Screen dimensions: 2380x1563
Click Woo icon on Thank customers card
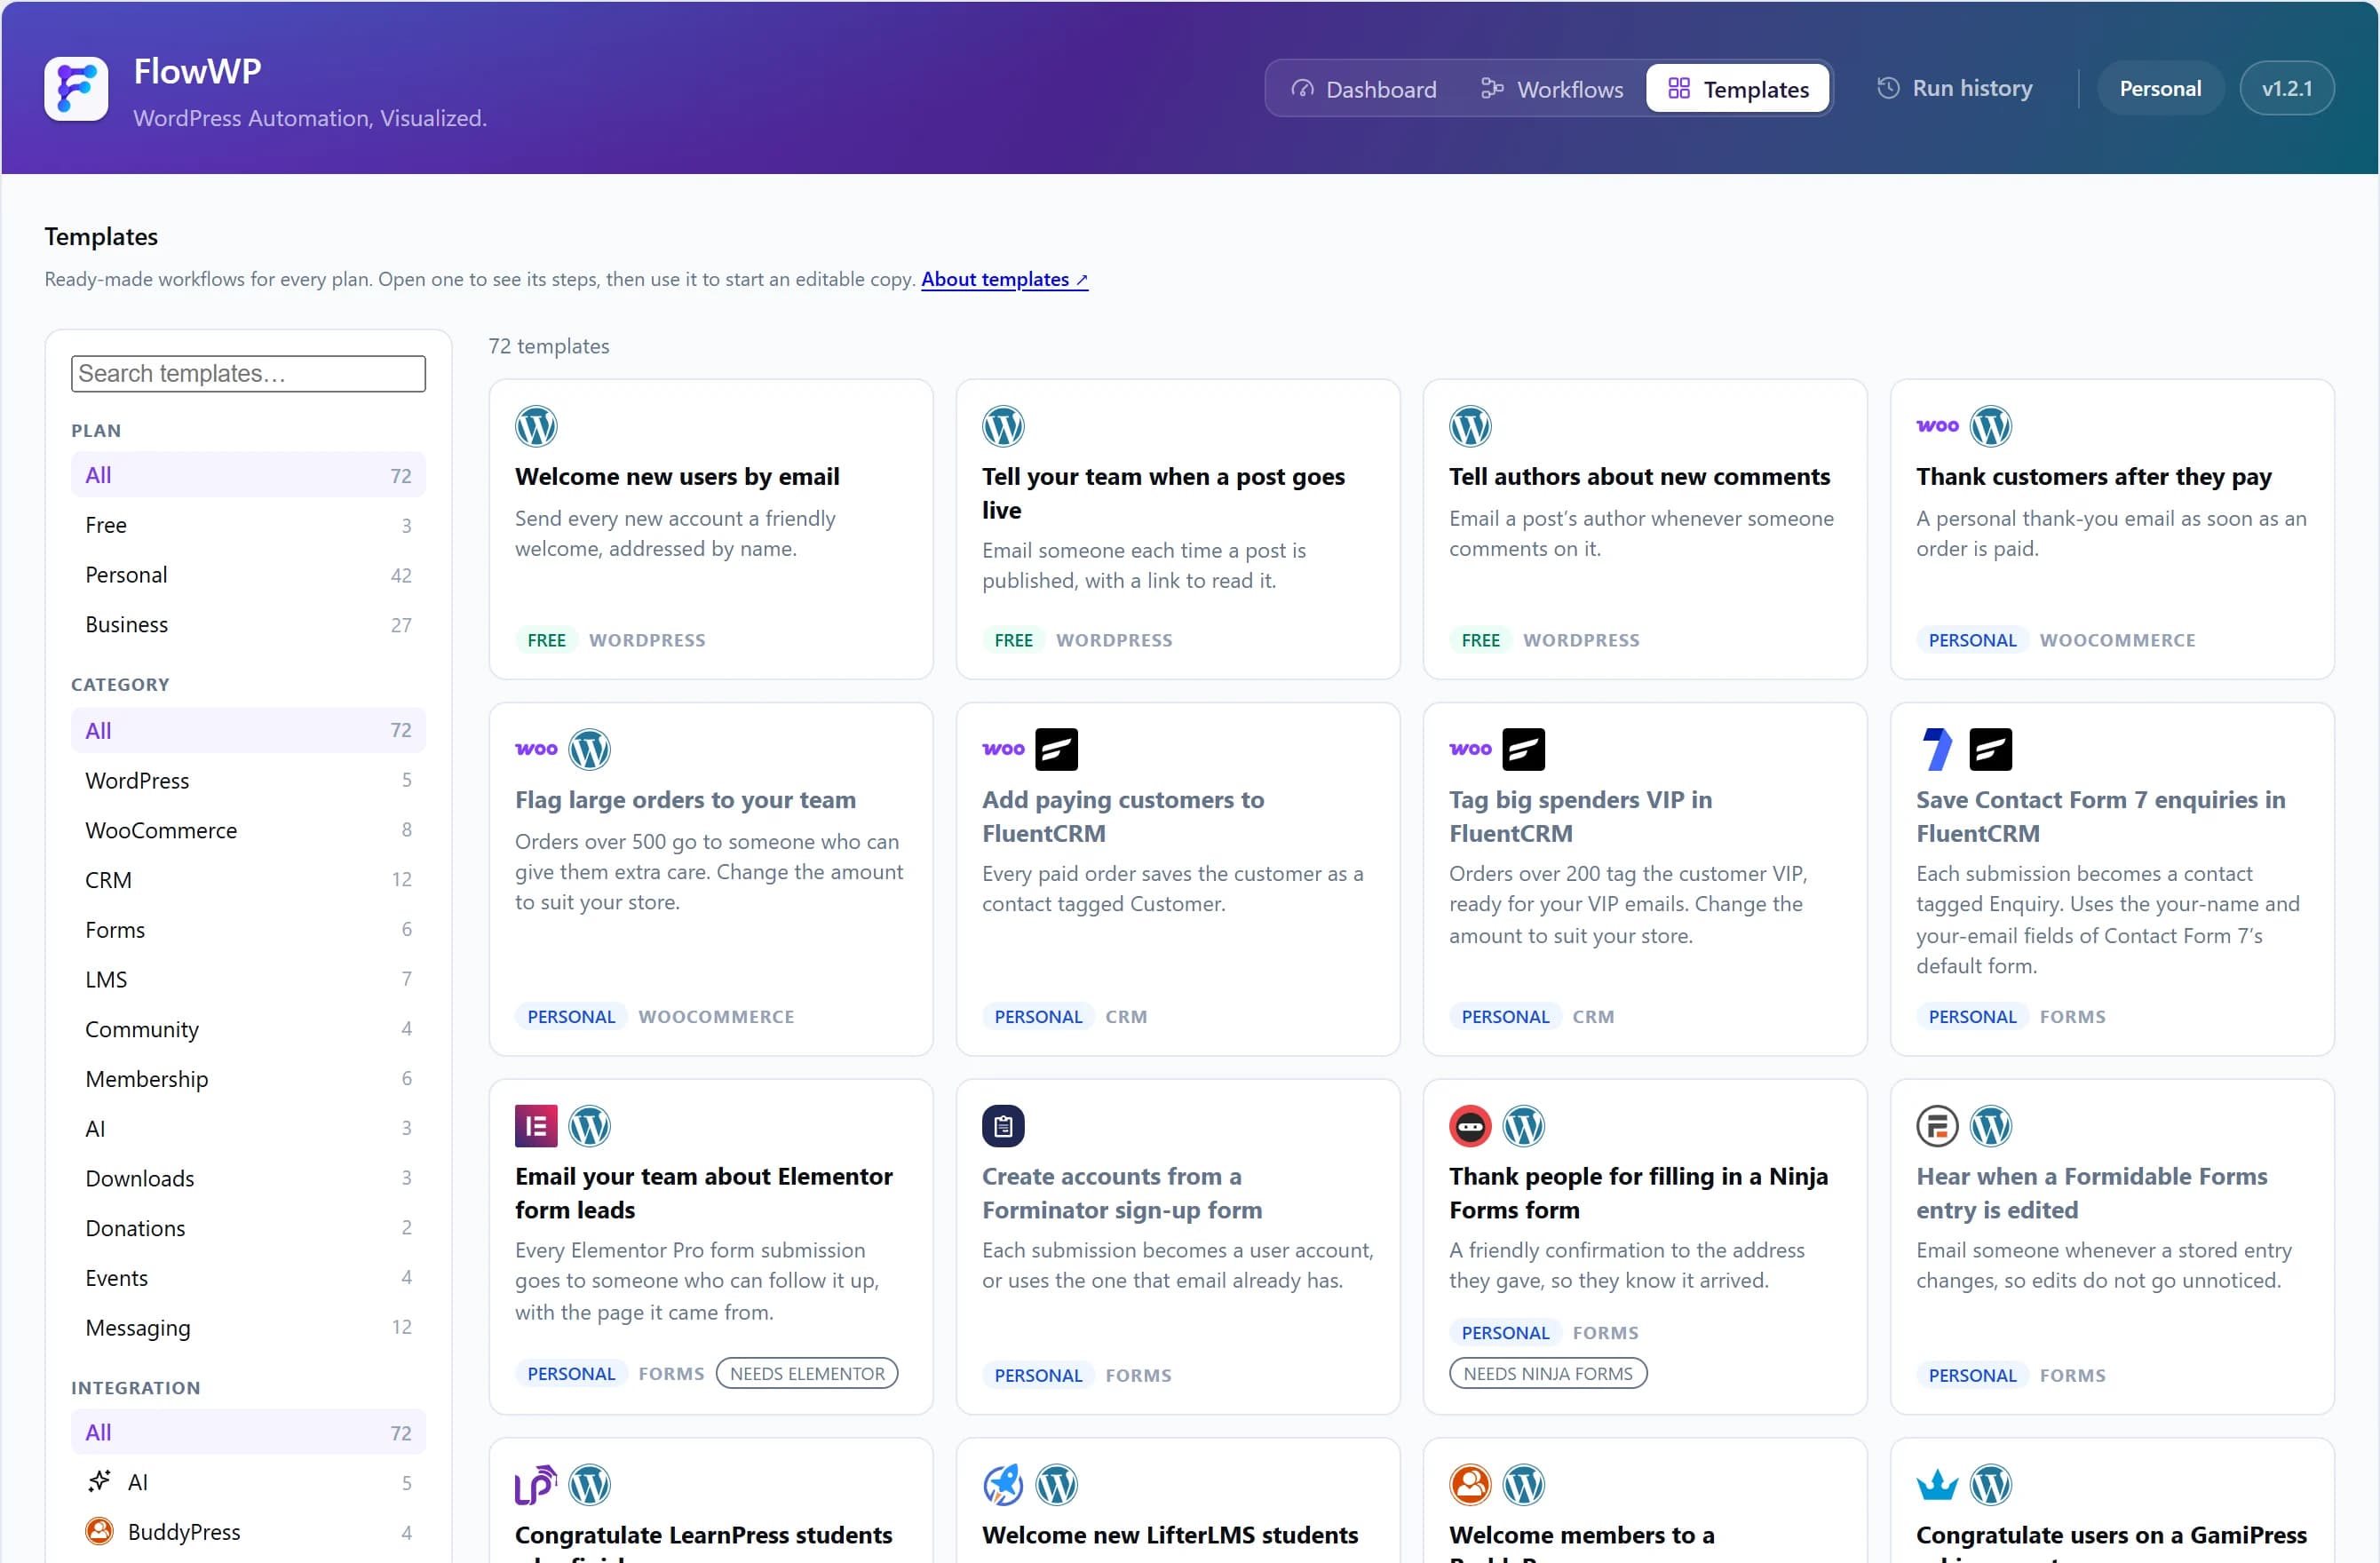tap(1937, 426)
